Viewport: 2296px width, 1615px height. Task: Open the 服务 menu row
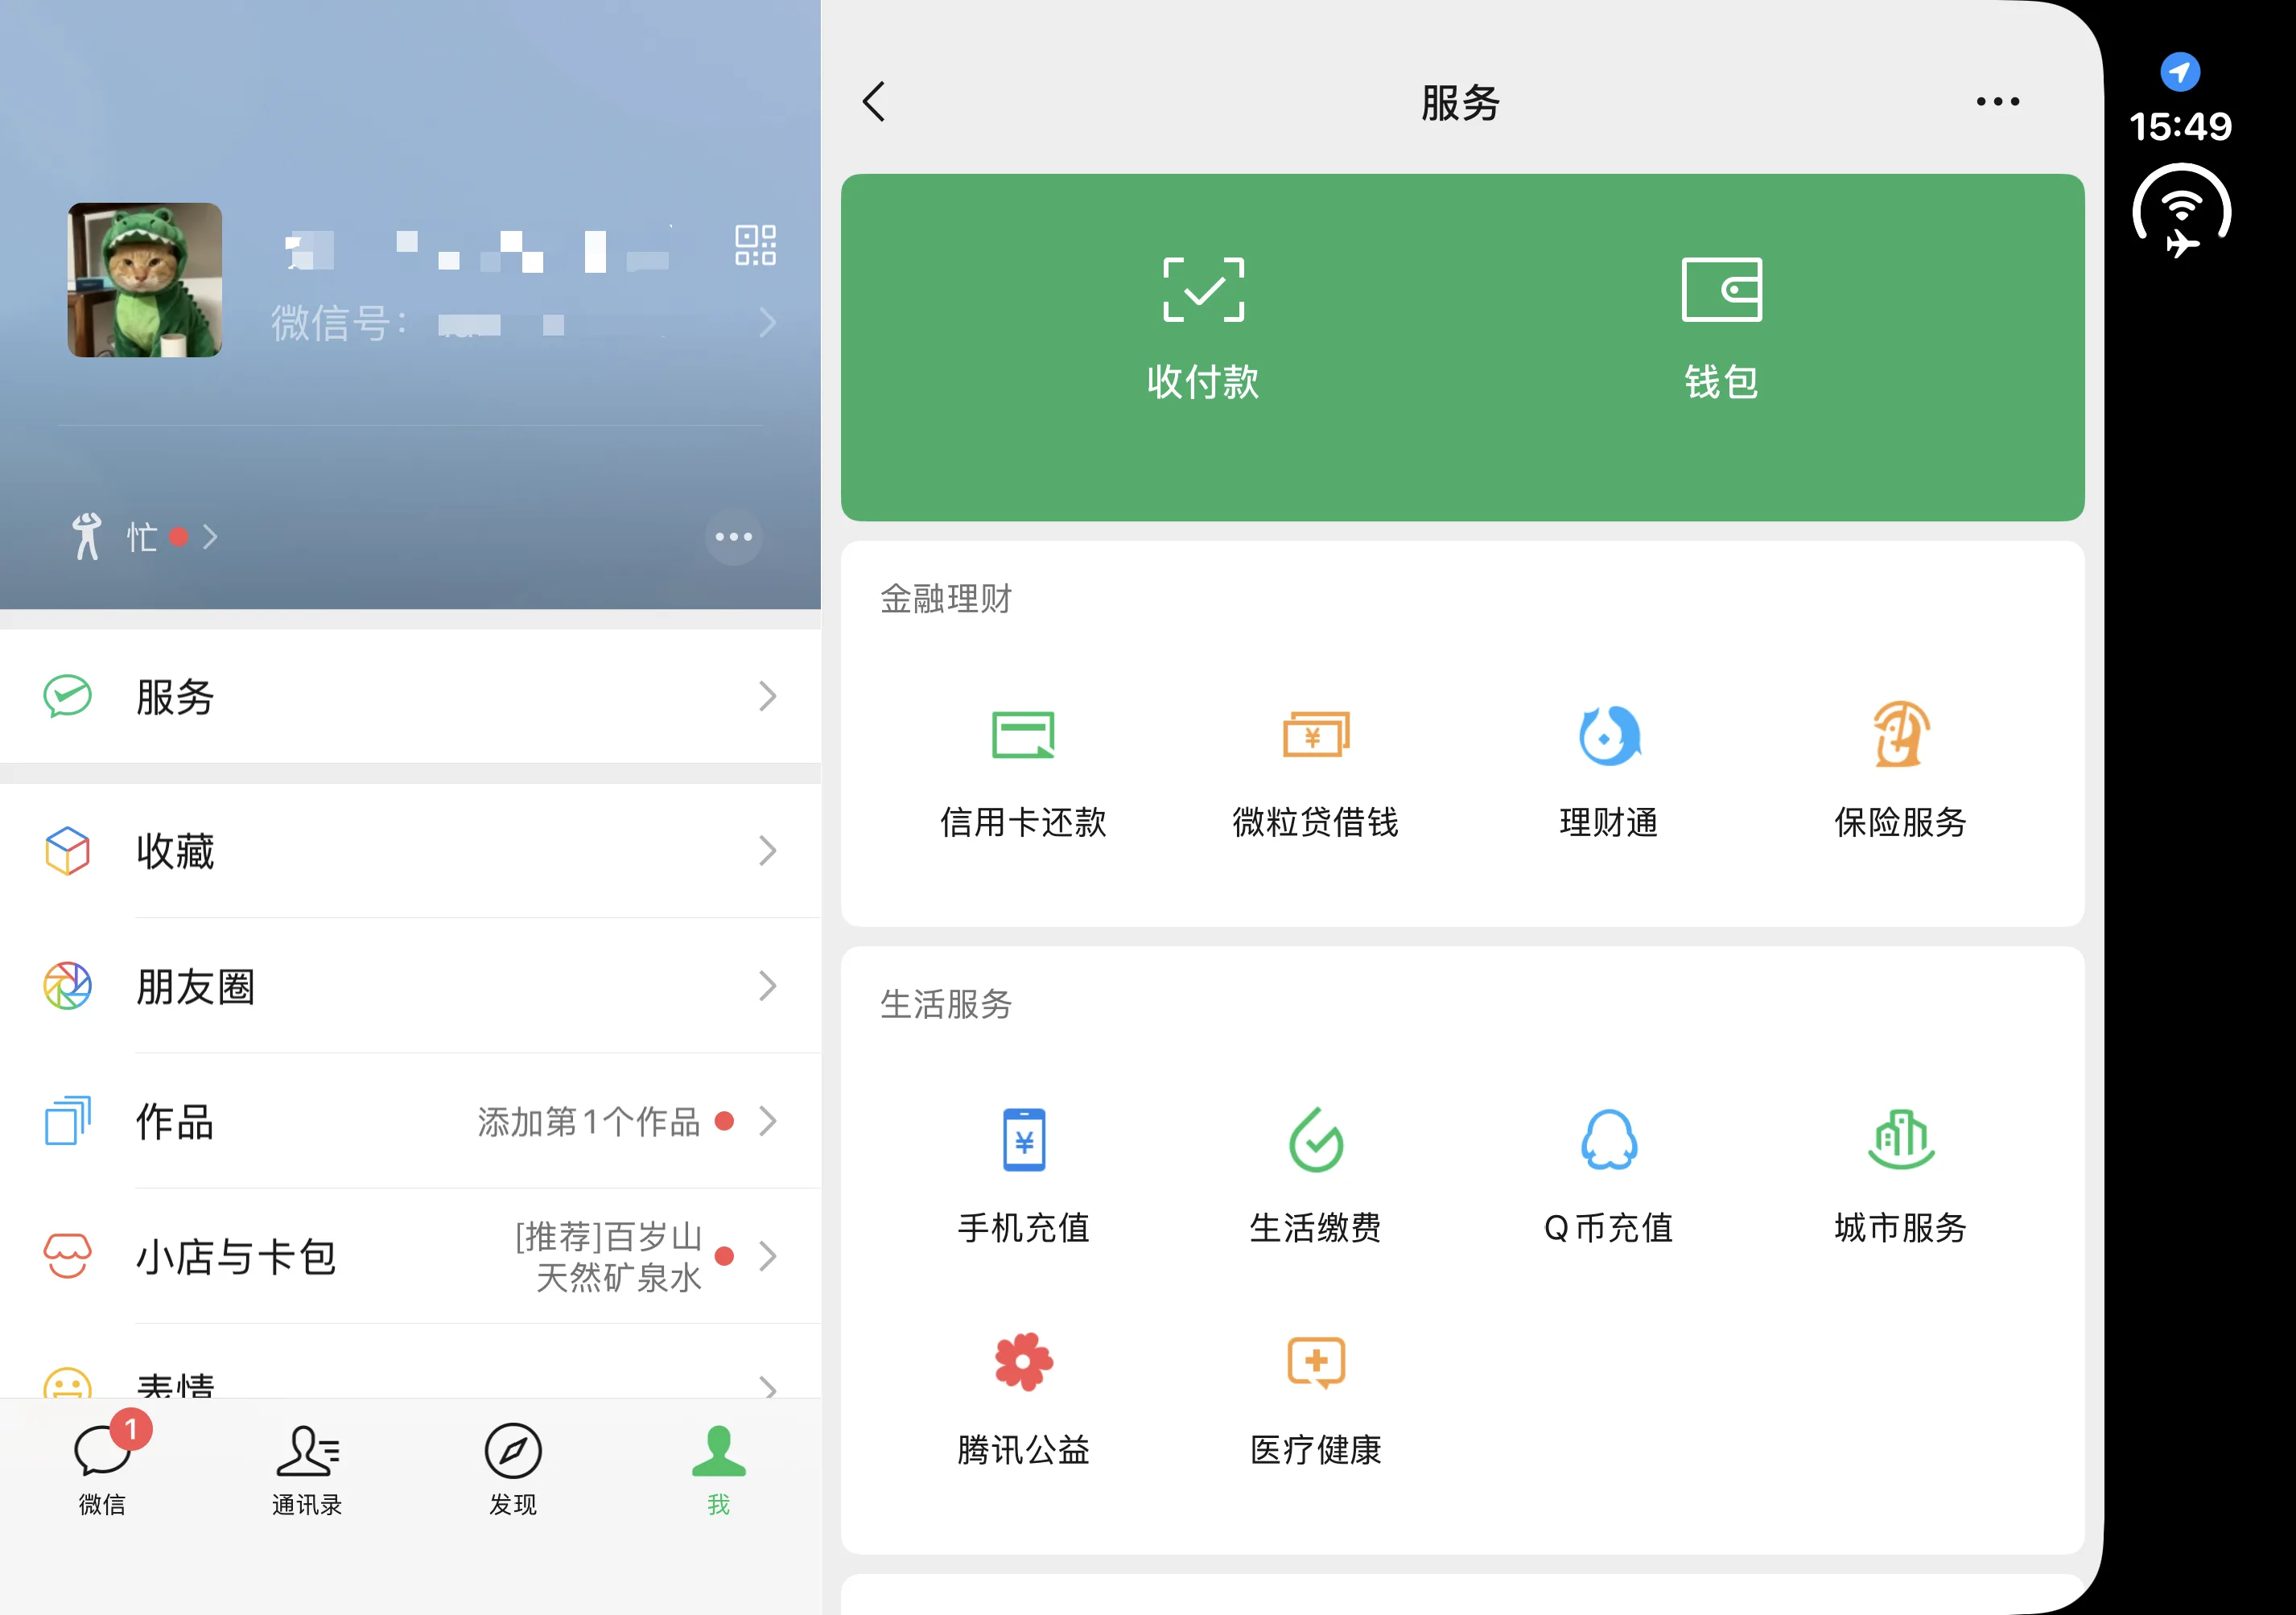pos(410,696)
